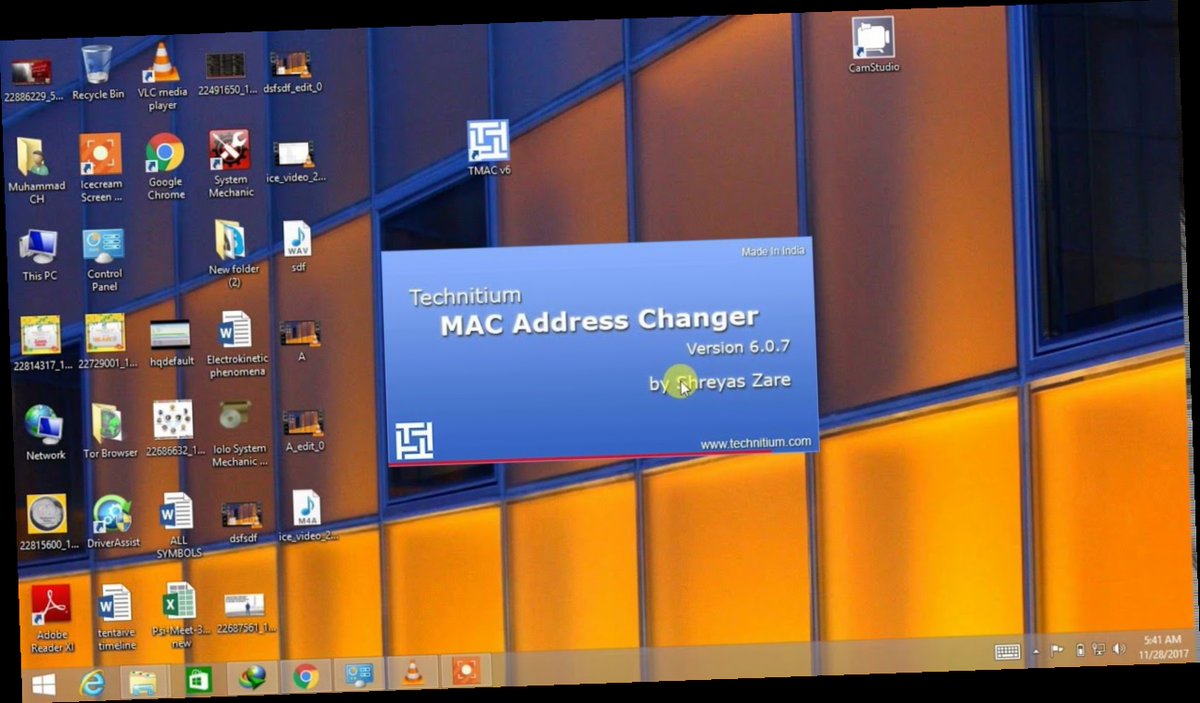Select the ice_video_2 video thumbnail near System Mechanic
1200x703 pixels.
pyautogui.click(x=295, y=161)
